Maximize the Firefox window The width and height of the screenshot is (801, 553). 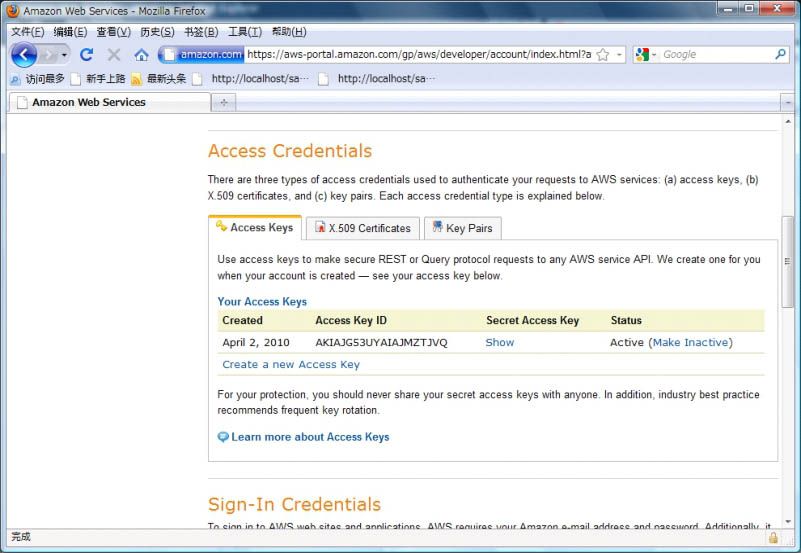[x=749, y=8]
